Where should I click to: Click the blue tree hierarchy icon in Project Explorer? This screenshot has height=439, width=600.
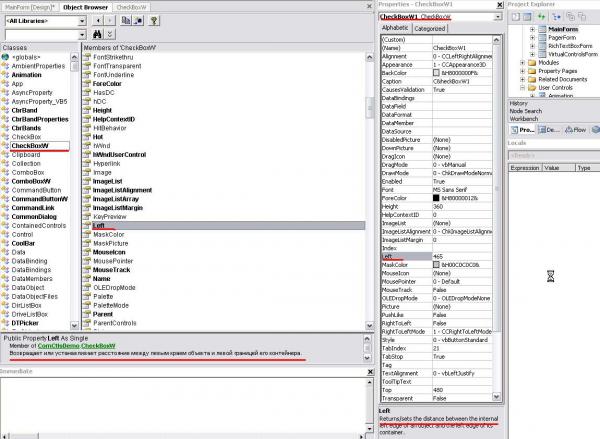tap(556, 16)
